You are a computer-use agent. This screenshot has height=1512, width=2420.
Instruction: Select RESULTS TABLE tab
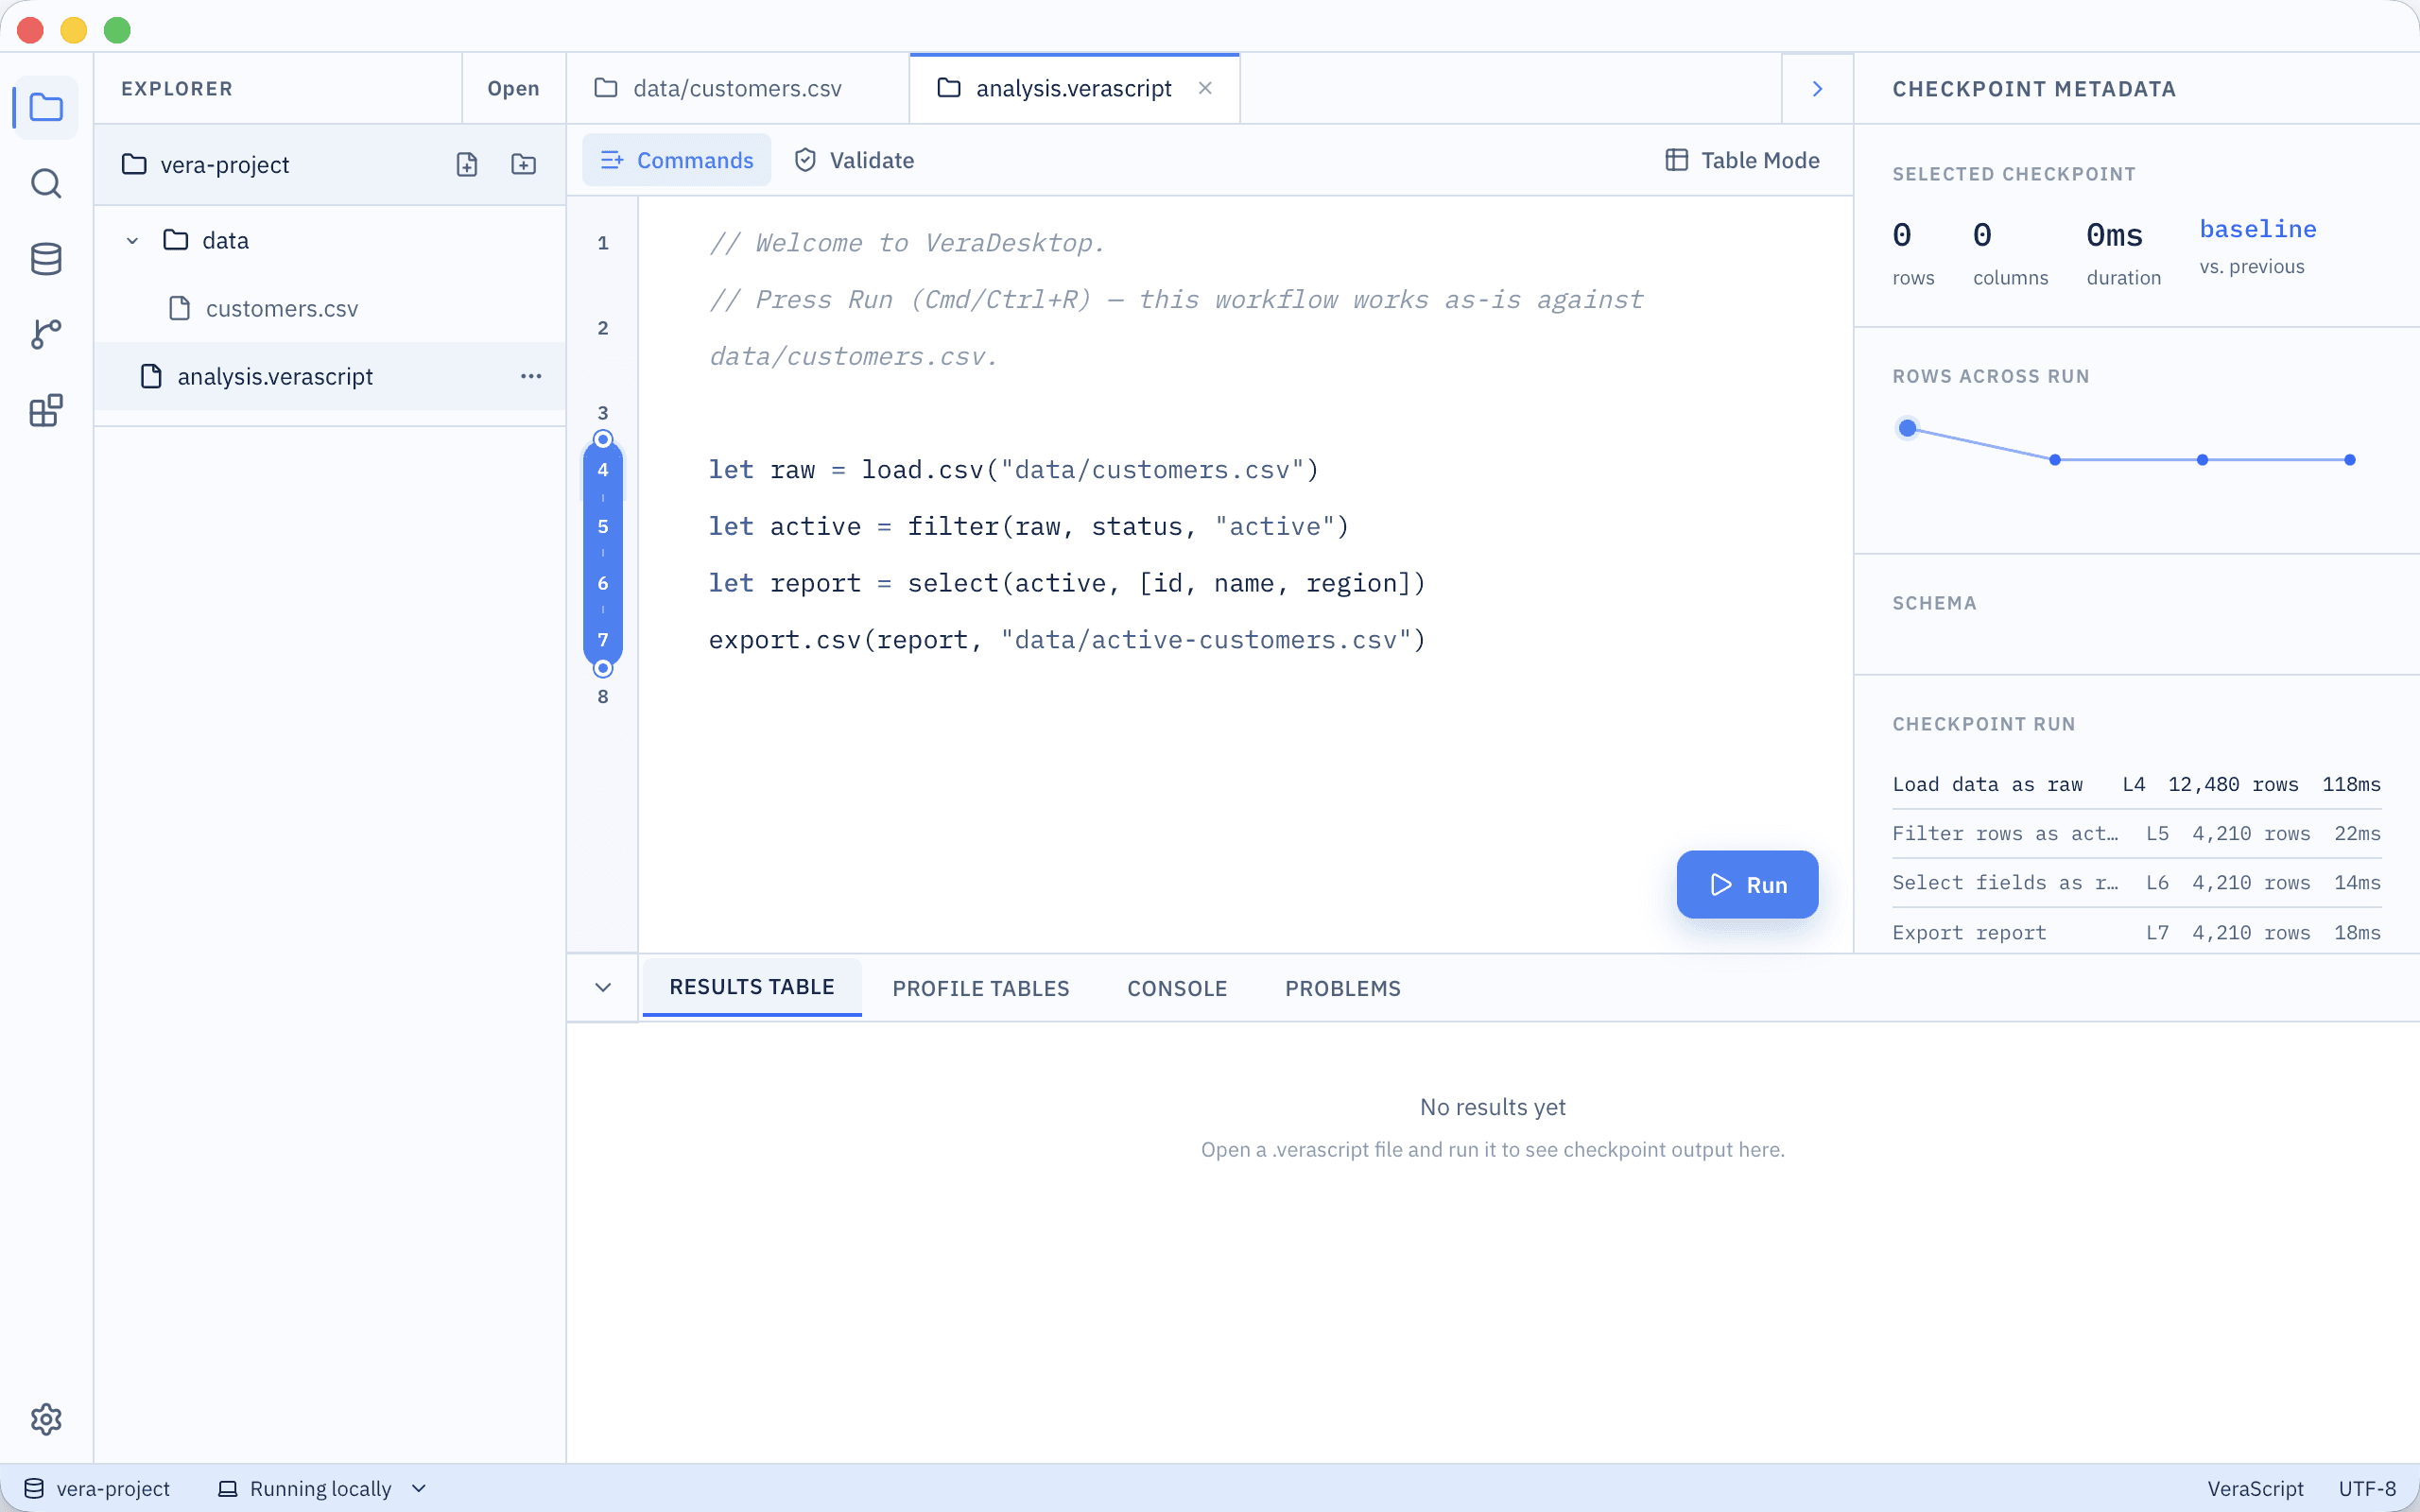752,987
